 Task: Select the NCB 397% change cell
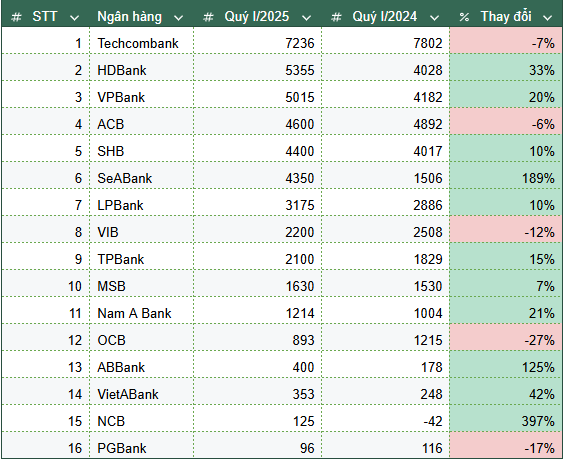point(505,421)
